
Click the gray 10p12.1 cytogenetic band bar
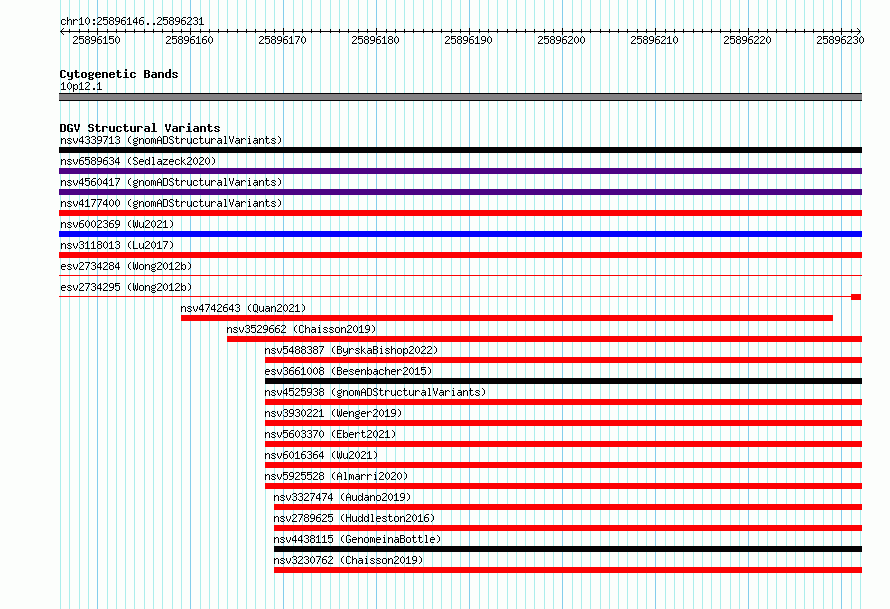coord(460,98)
